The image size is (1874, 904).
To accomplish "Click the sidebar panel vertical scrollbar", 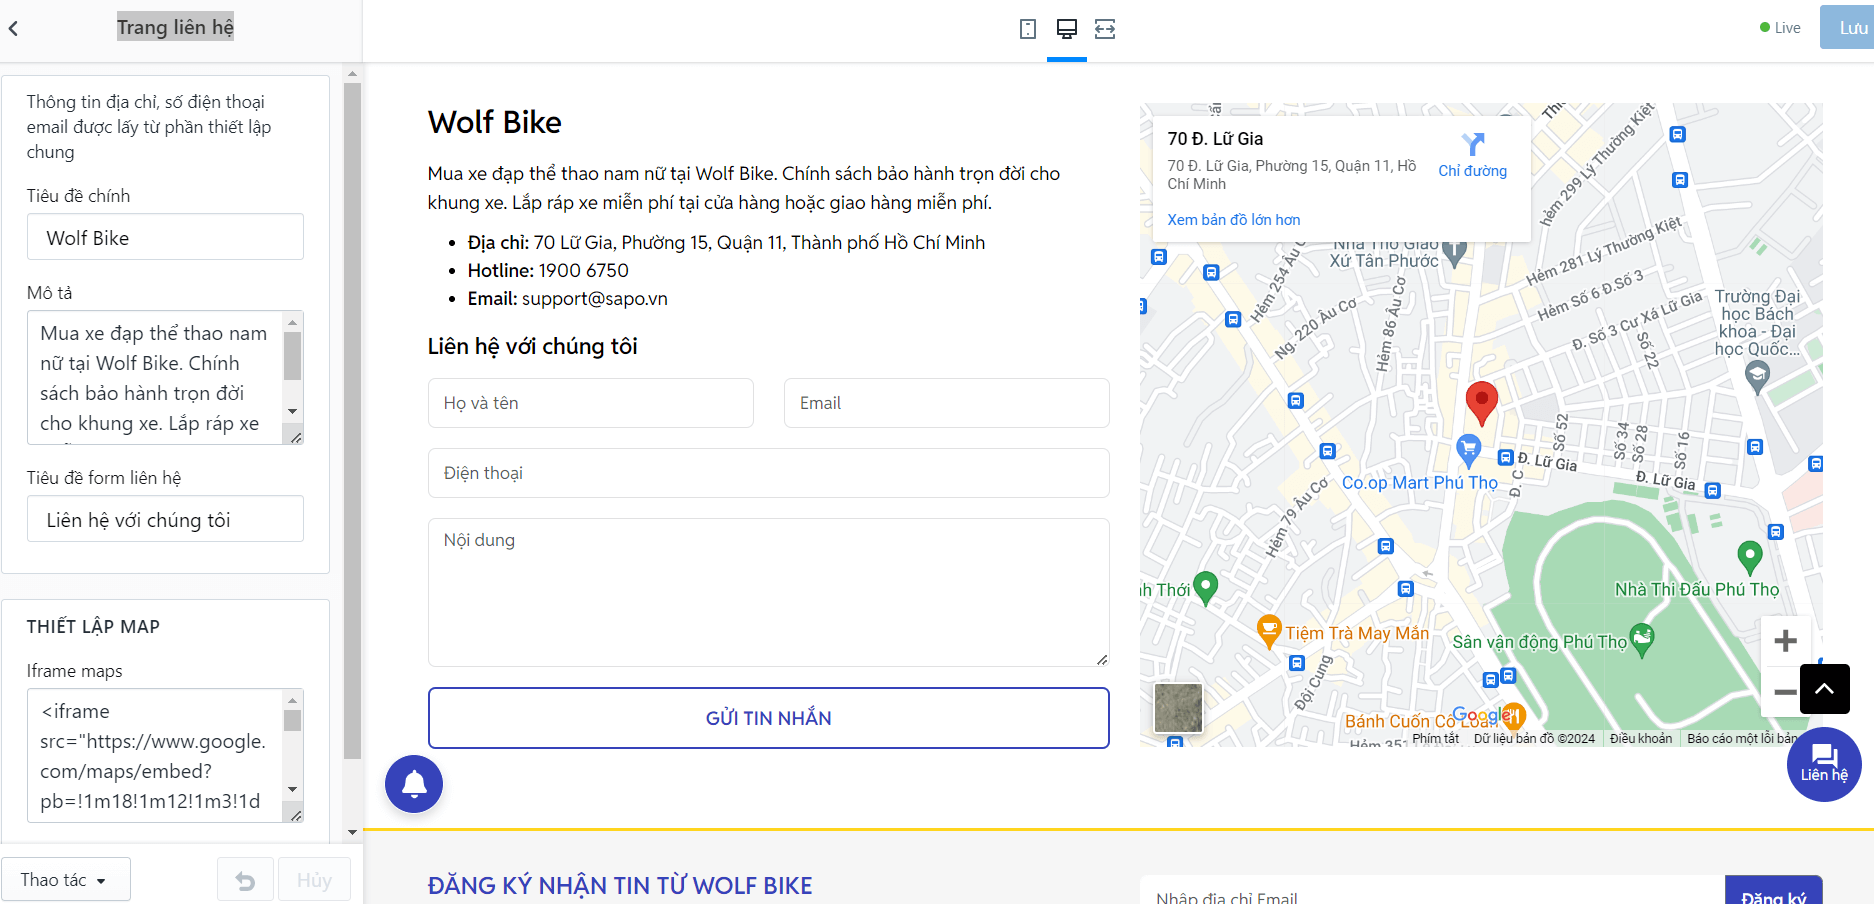I will (352, 420).
